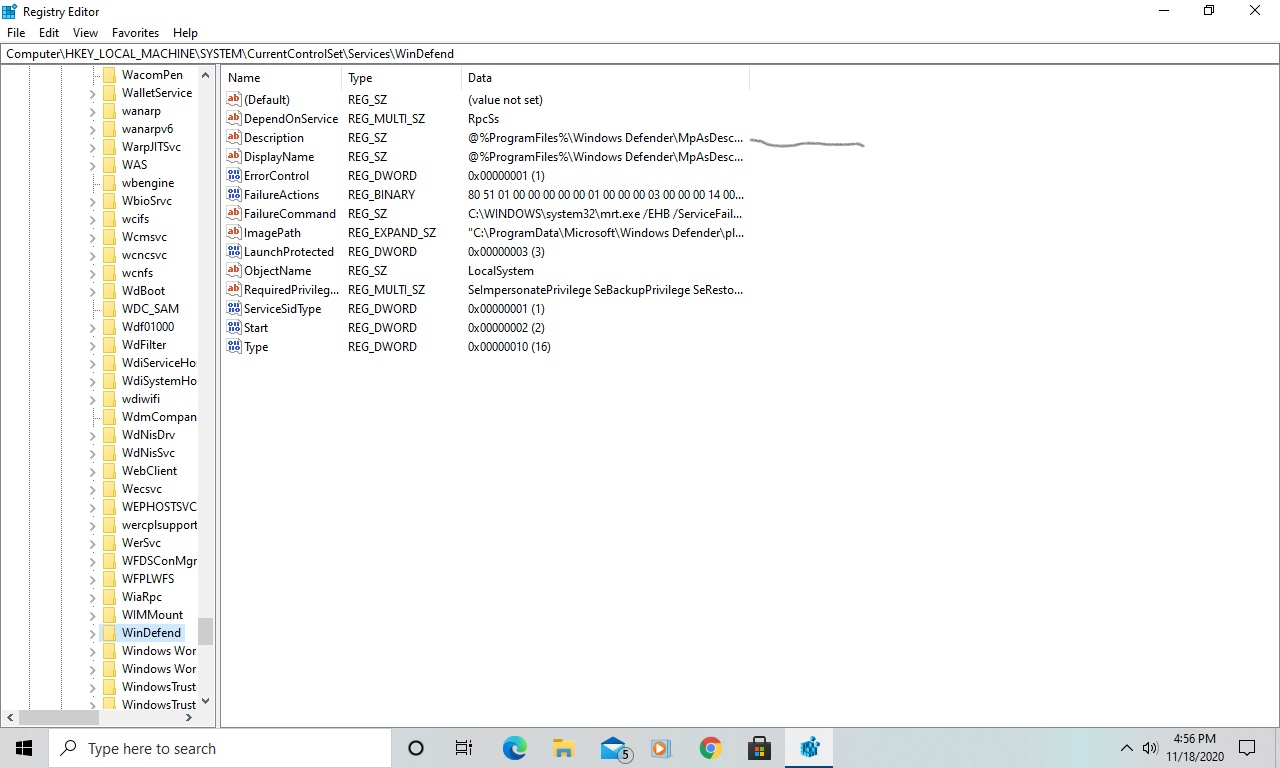
Task: Click the (Default) value icon
Action: 234,100
